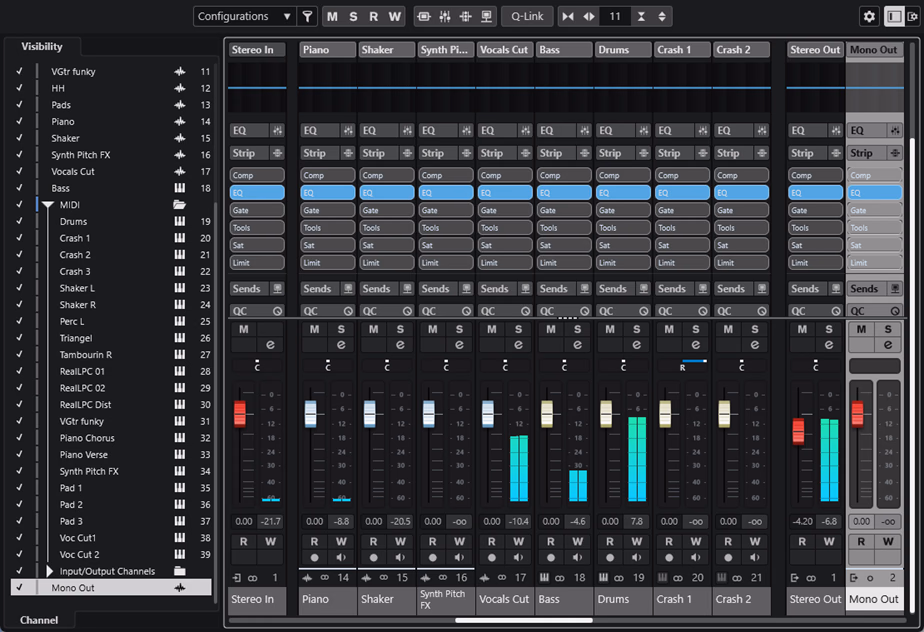This screenshot has width=924, height=632.
Task: Click the Sat module on Stereo Out strip
Action: tap(816, 245)
